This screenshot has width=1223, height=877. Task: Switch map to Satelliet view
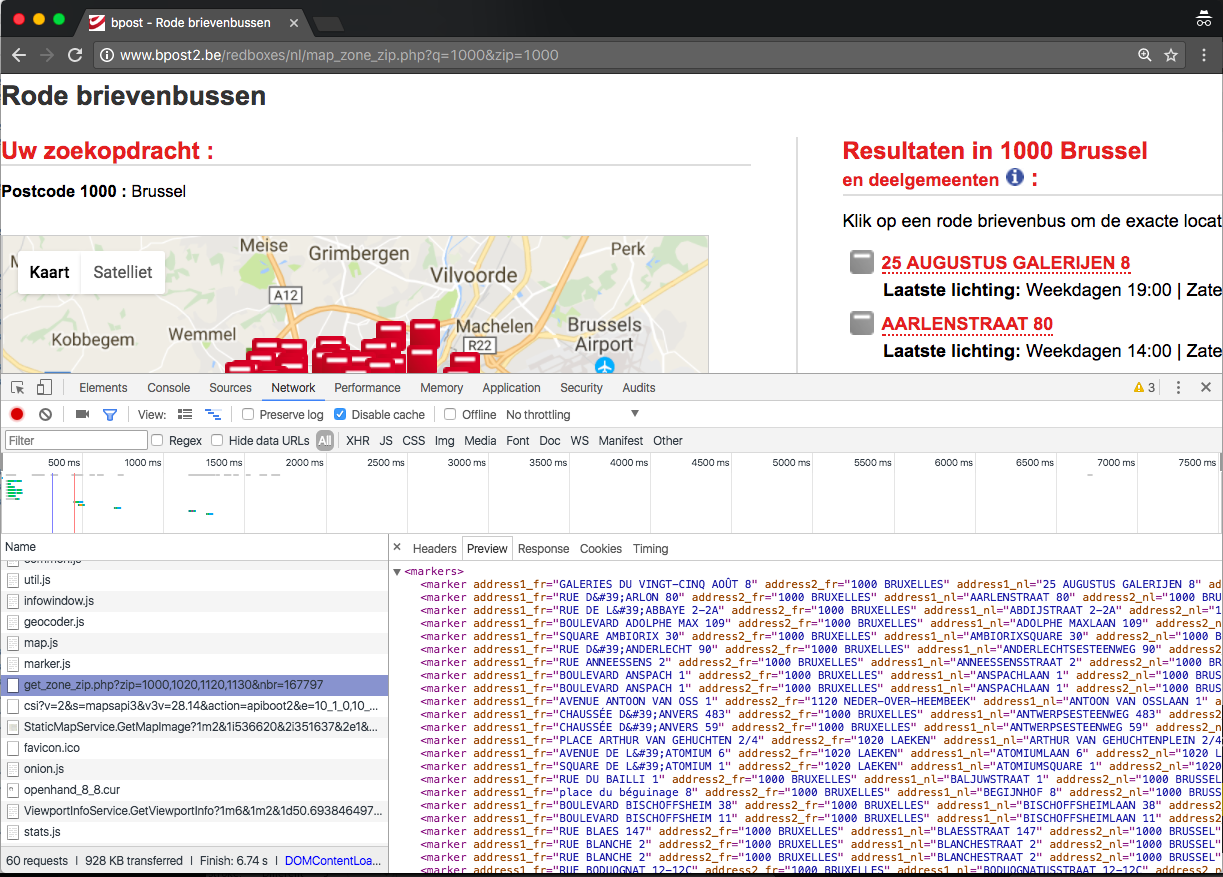click(123, 272)
